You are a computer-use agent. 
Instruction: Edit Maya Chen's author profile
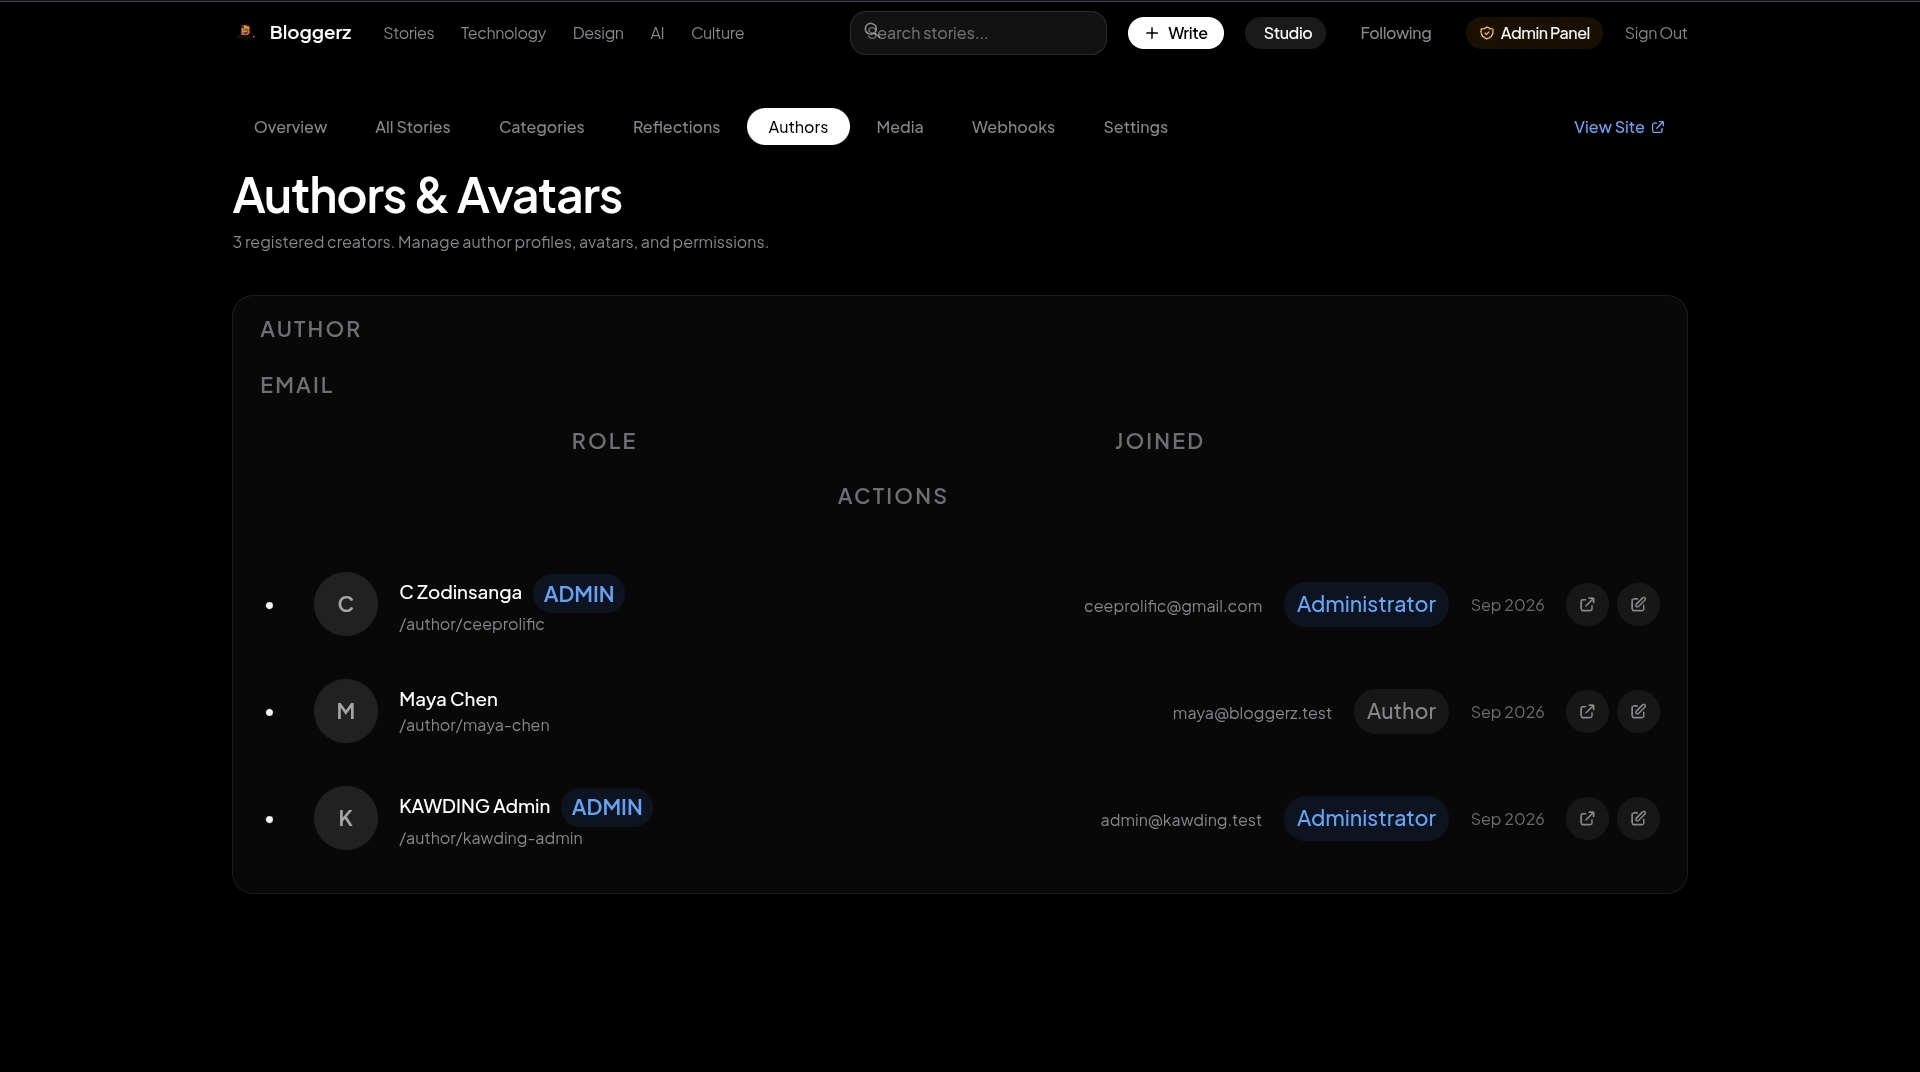pyautogui.click(x=1638, y=711)
